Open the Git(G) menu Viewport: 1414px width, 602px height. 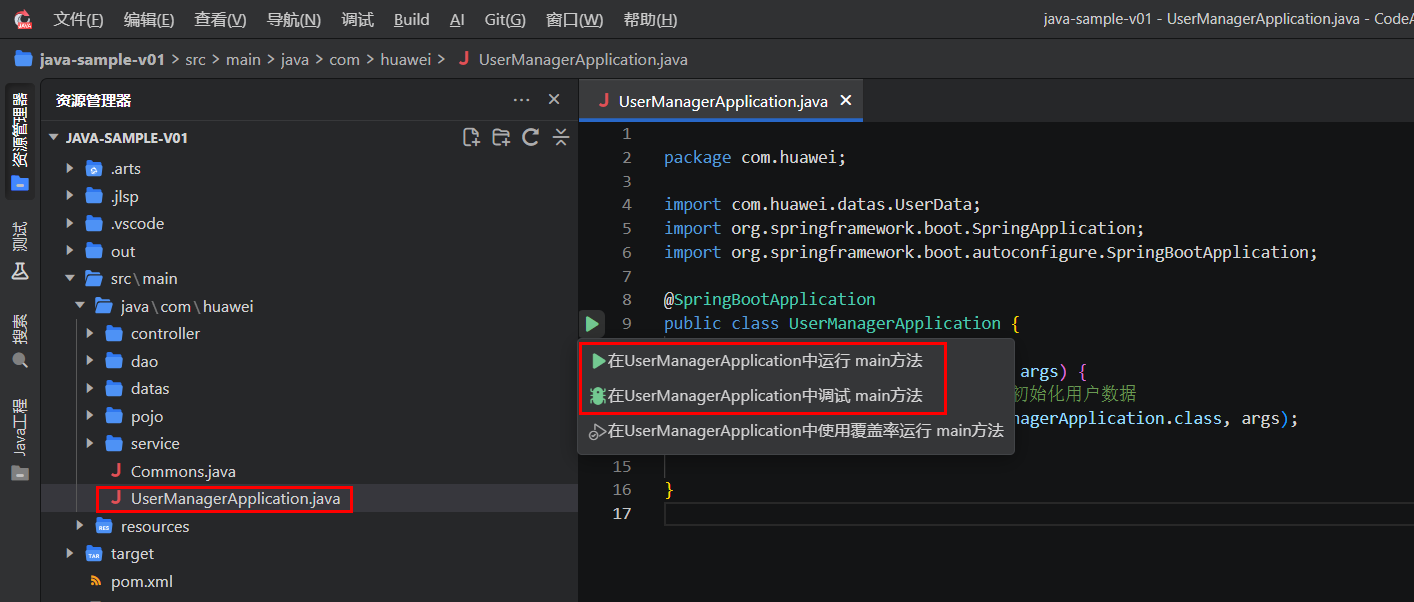(505, 20)
